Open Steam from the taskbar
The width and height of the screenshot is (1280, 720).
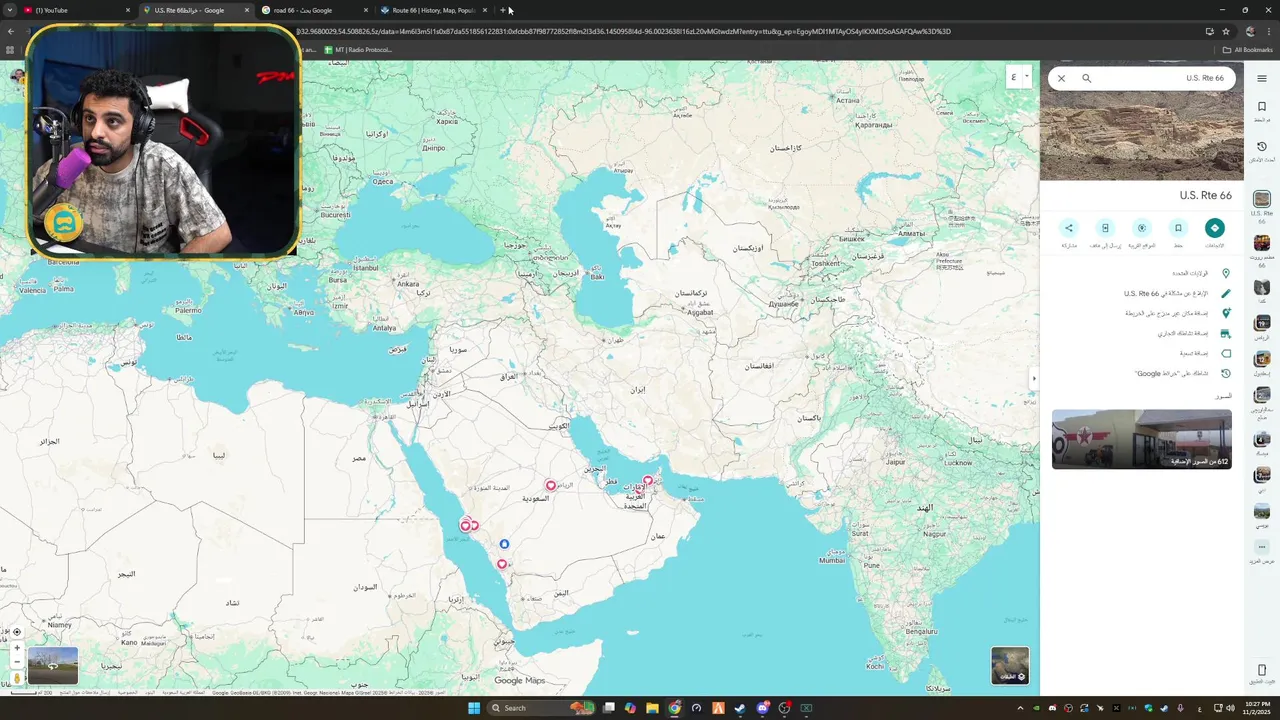click(740, 708)
